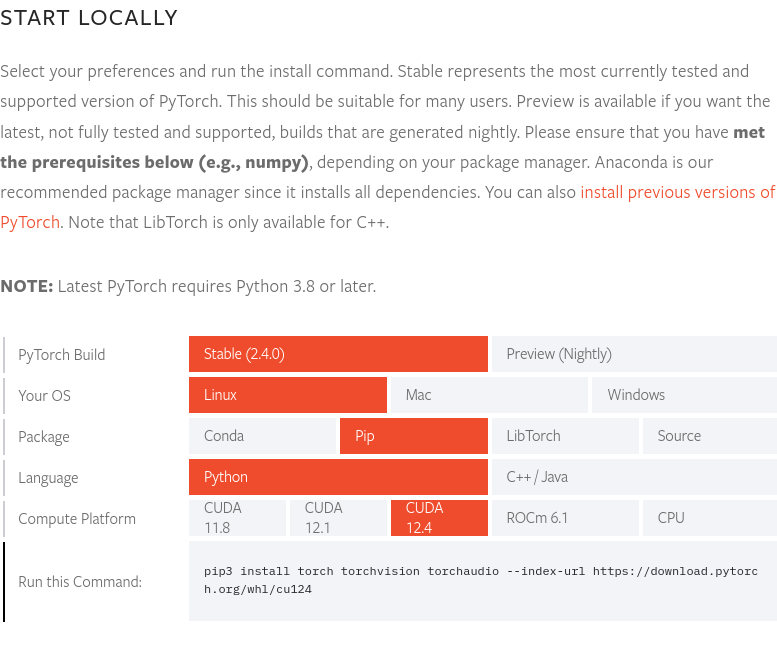The height and width of the screenshot is (649, 777).
Task: Select Linux as your OS
Action: pos(287,395)
